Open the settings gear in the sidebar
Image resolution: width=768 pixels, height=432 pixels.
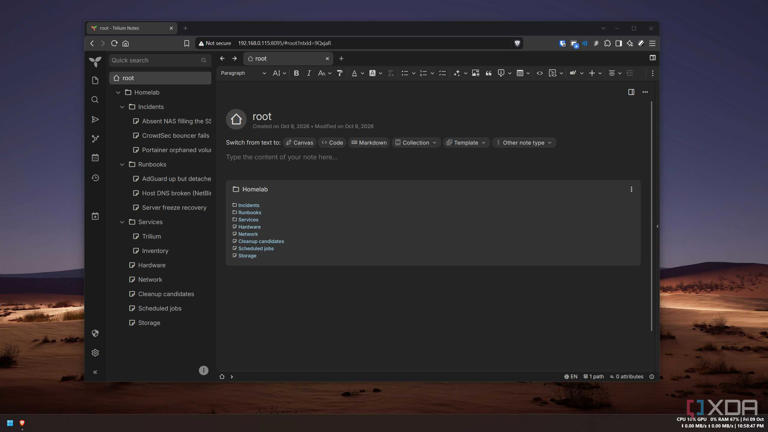tap(96, 353)
